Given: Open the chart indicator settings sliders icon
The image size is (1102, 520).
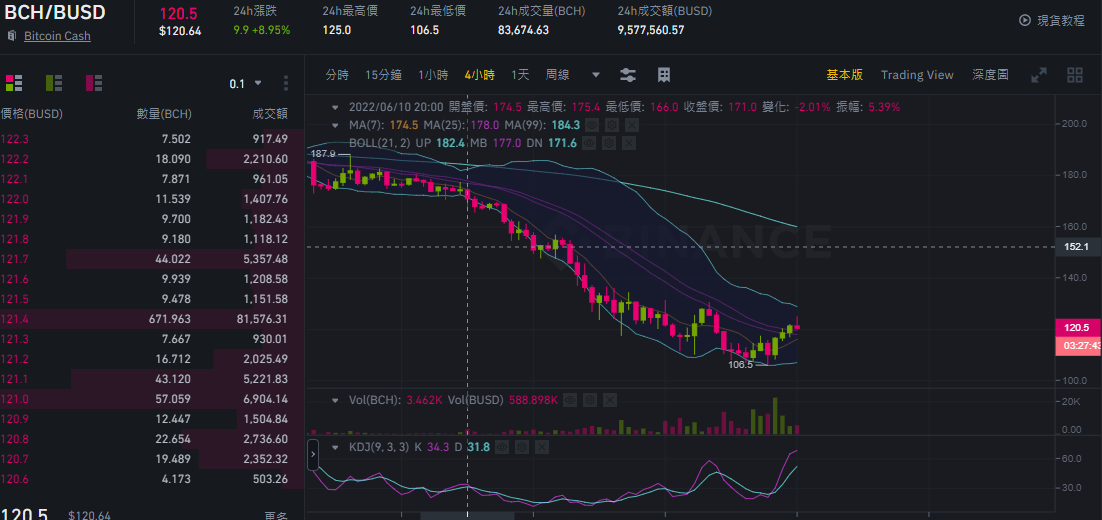Looking at the screenshot, I should [x=628, y=74].
